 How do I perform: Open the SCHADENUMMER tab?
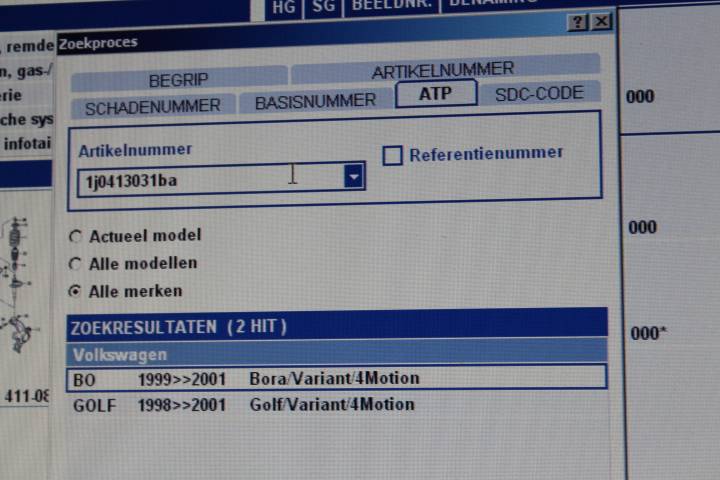pyautogui.click(x=153, y=107)
